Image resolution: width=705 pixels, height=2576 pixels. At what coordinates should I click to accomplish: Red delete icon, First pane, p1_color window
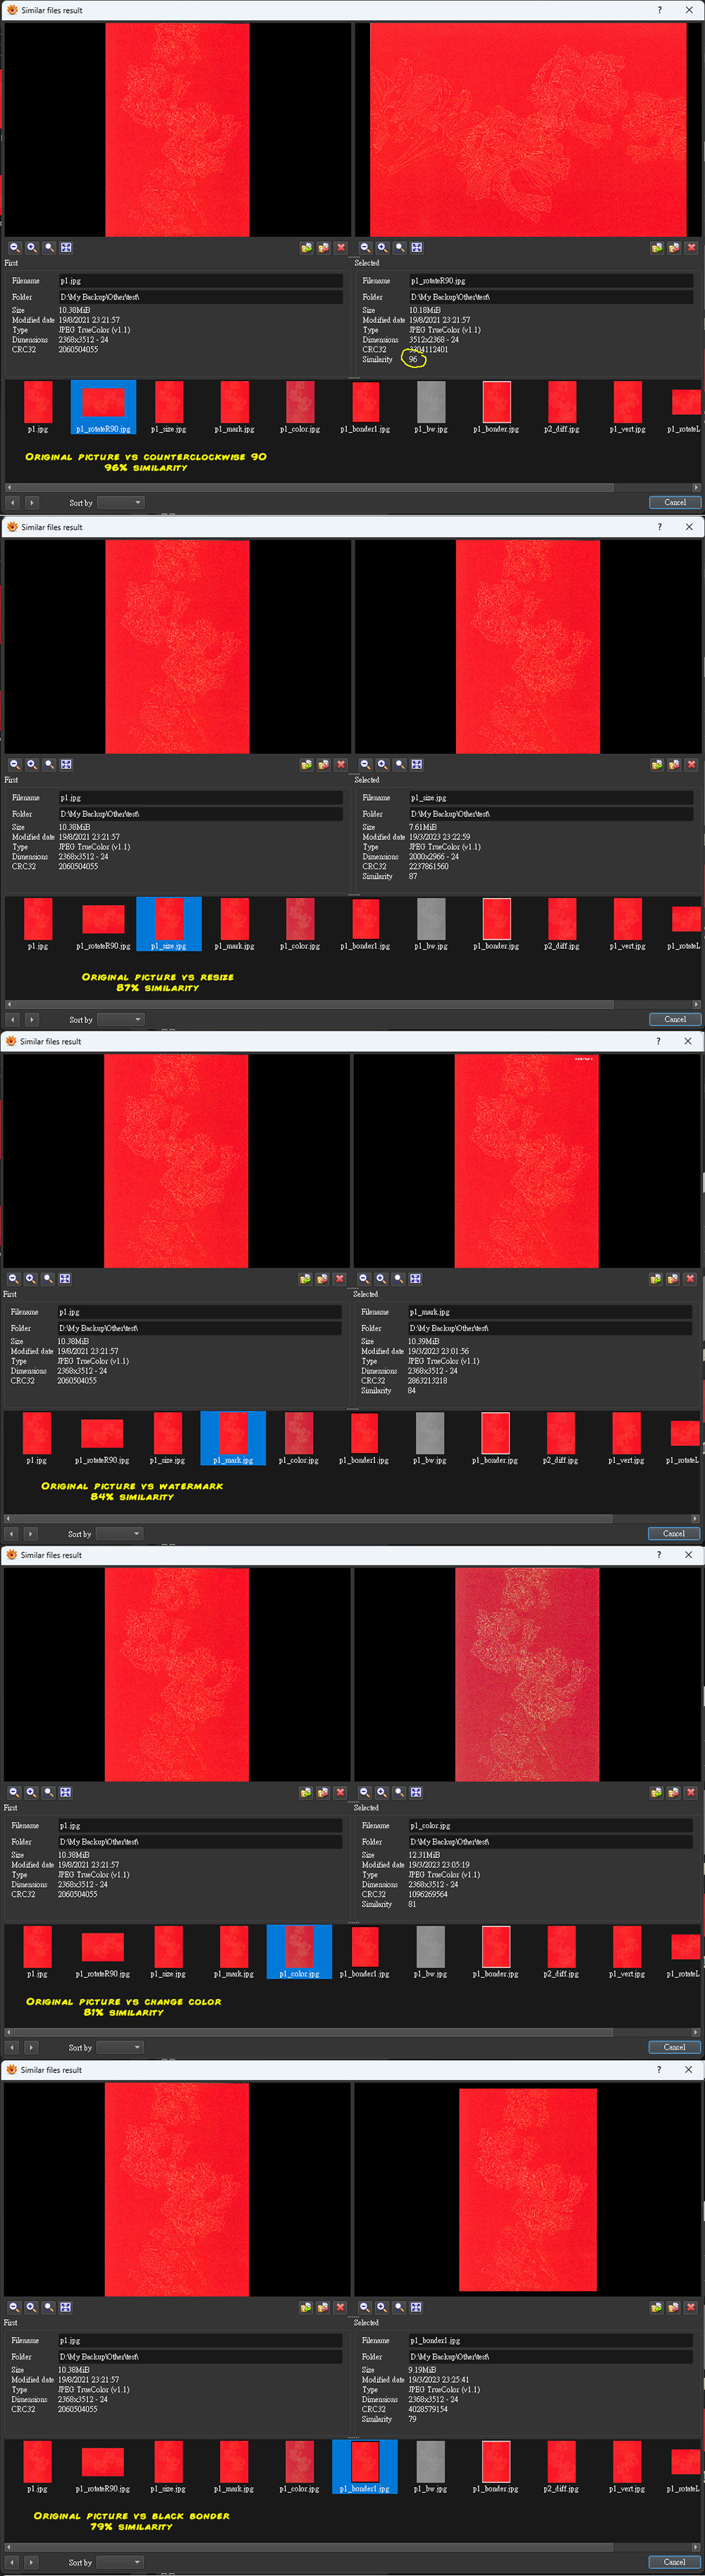click(x=340, y=1792)
